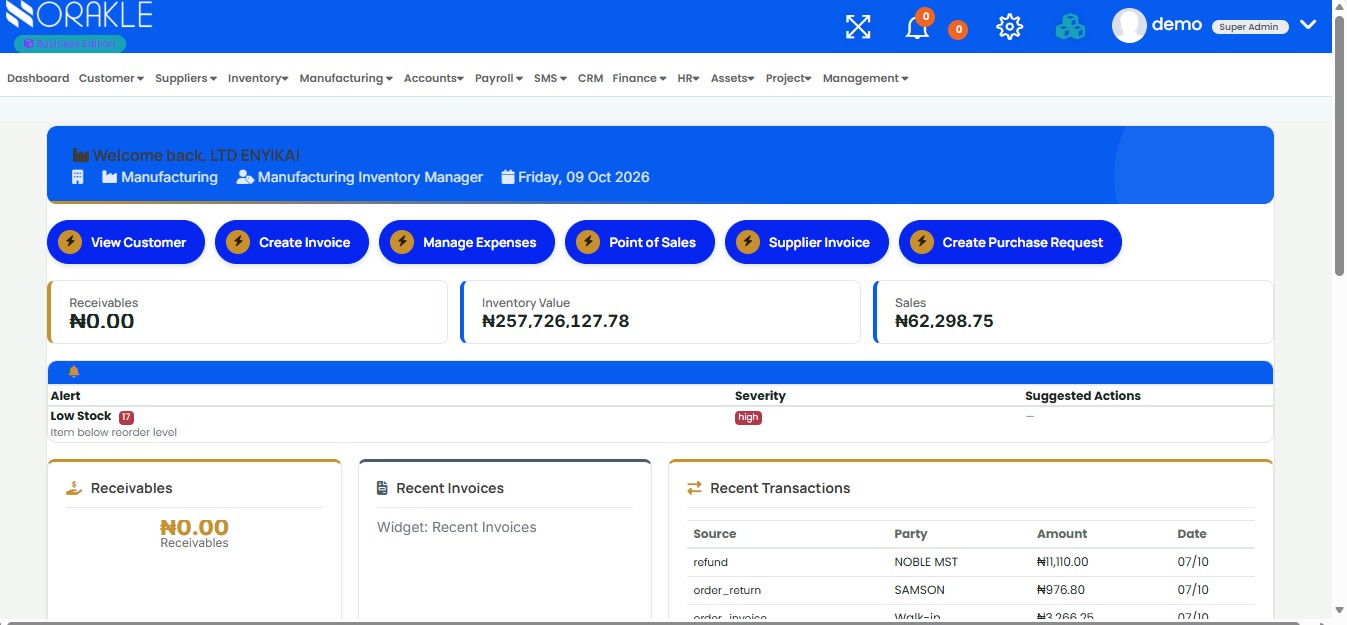This screenshot has height=625, width=1347.
Task: Expand the Assets menu
Action: pos(733,78)
